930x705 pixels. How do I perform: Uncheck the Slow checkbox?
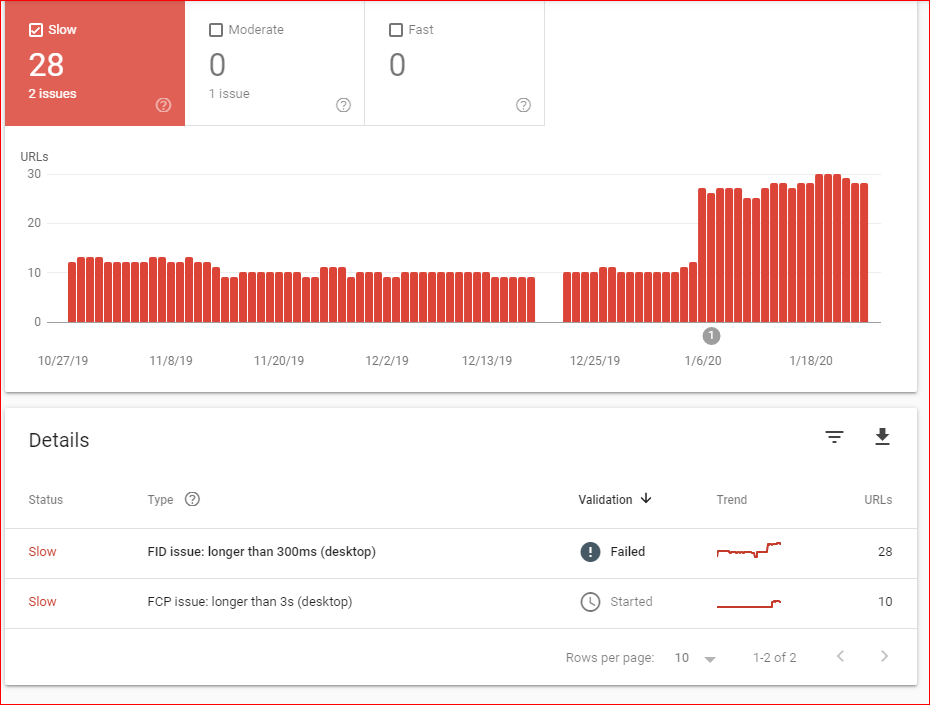(36, 30)
